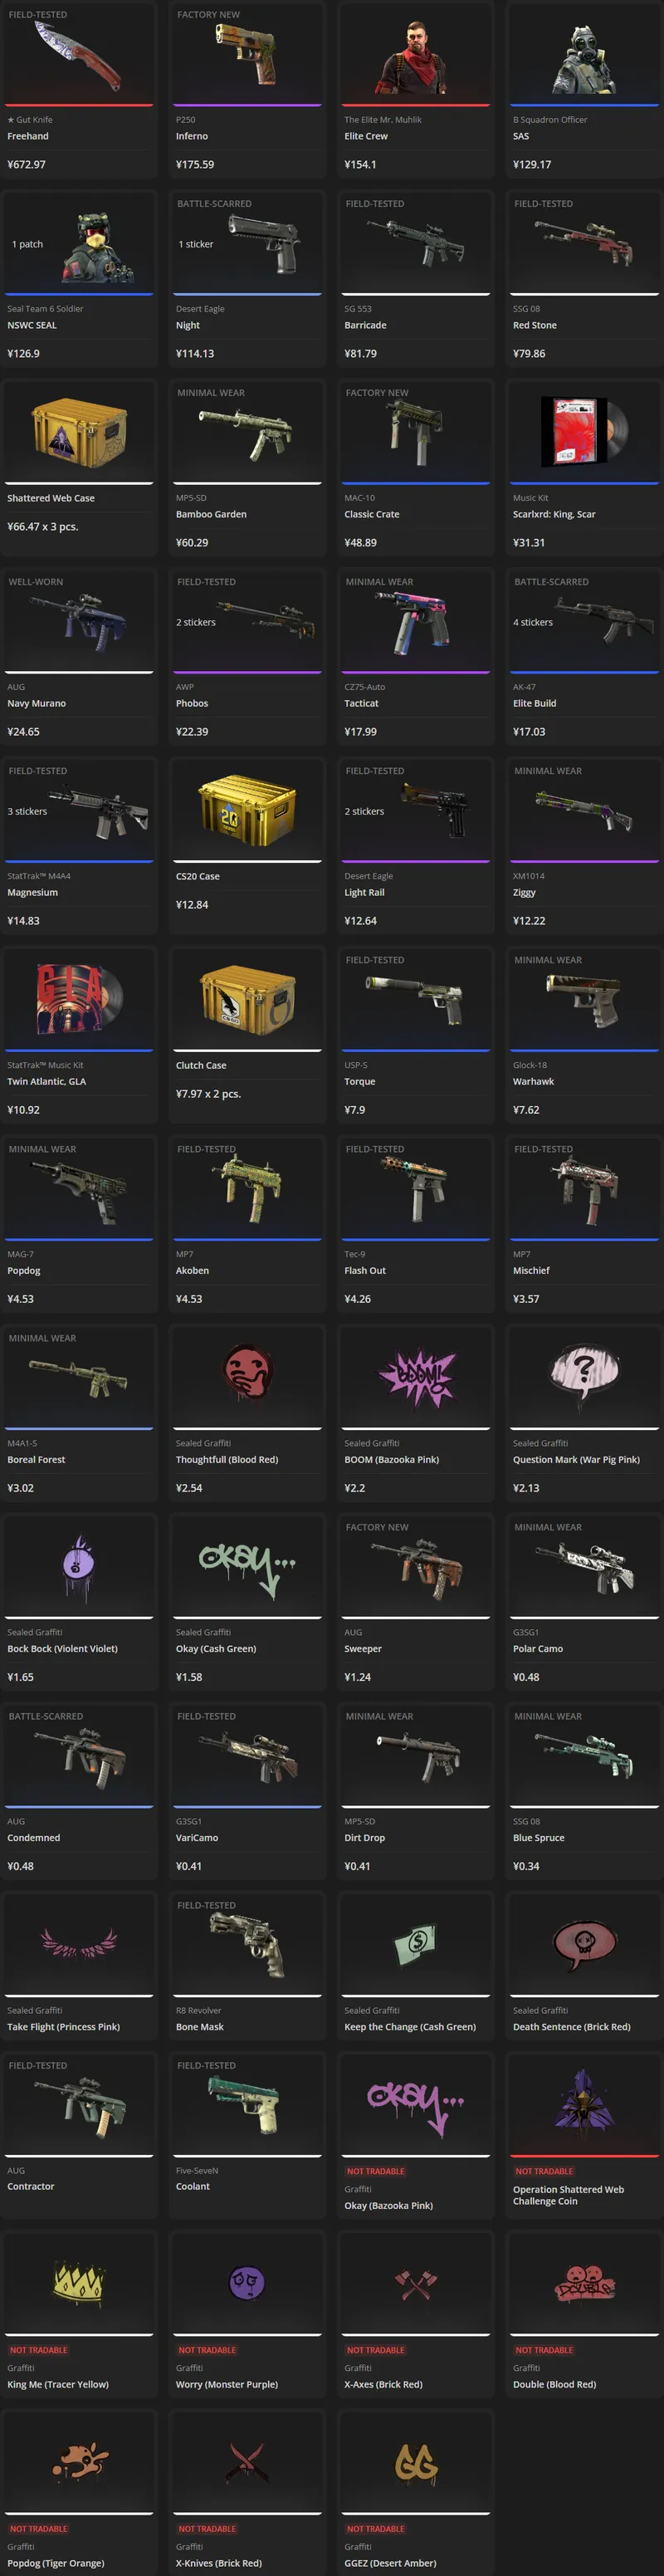Click the Five-SeveN Coolant name
Image resolution: width=664 pixels, height=2576 pixels.
coord(193,2187)
